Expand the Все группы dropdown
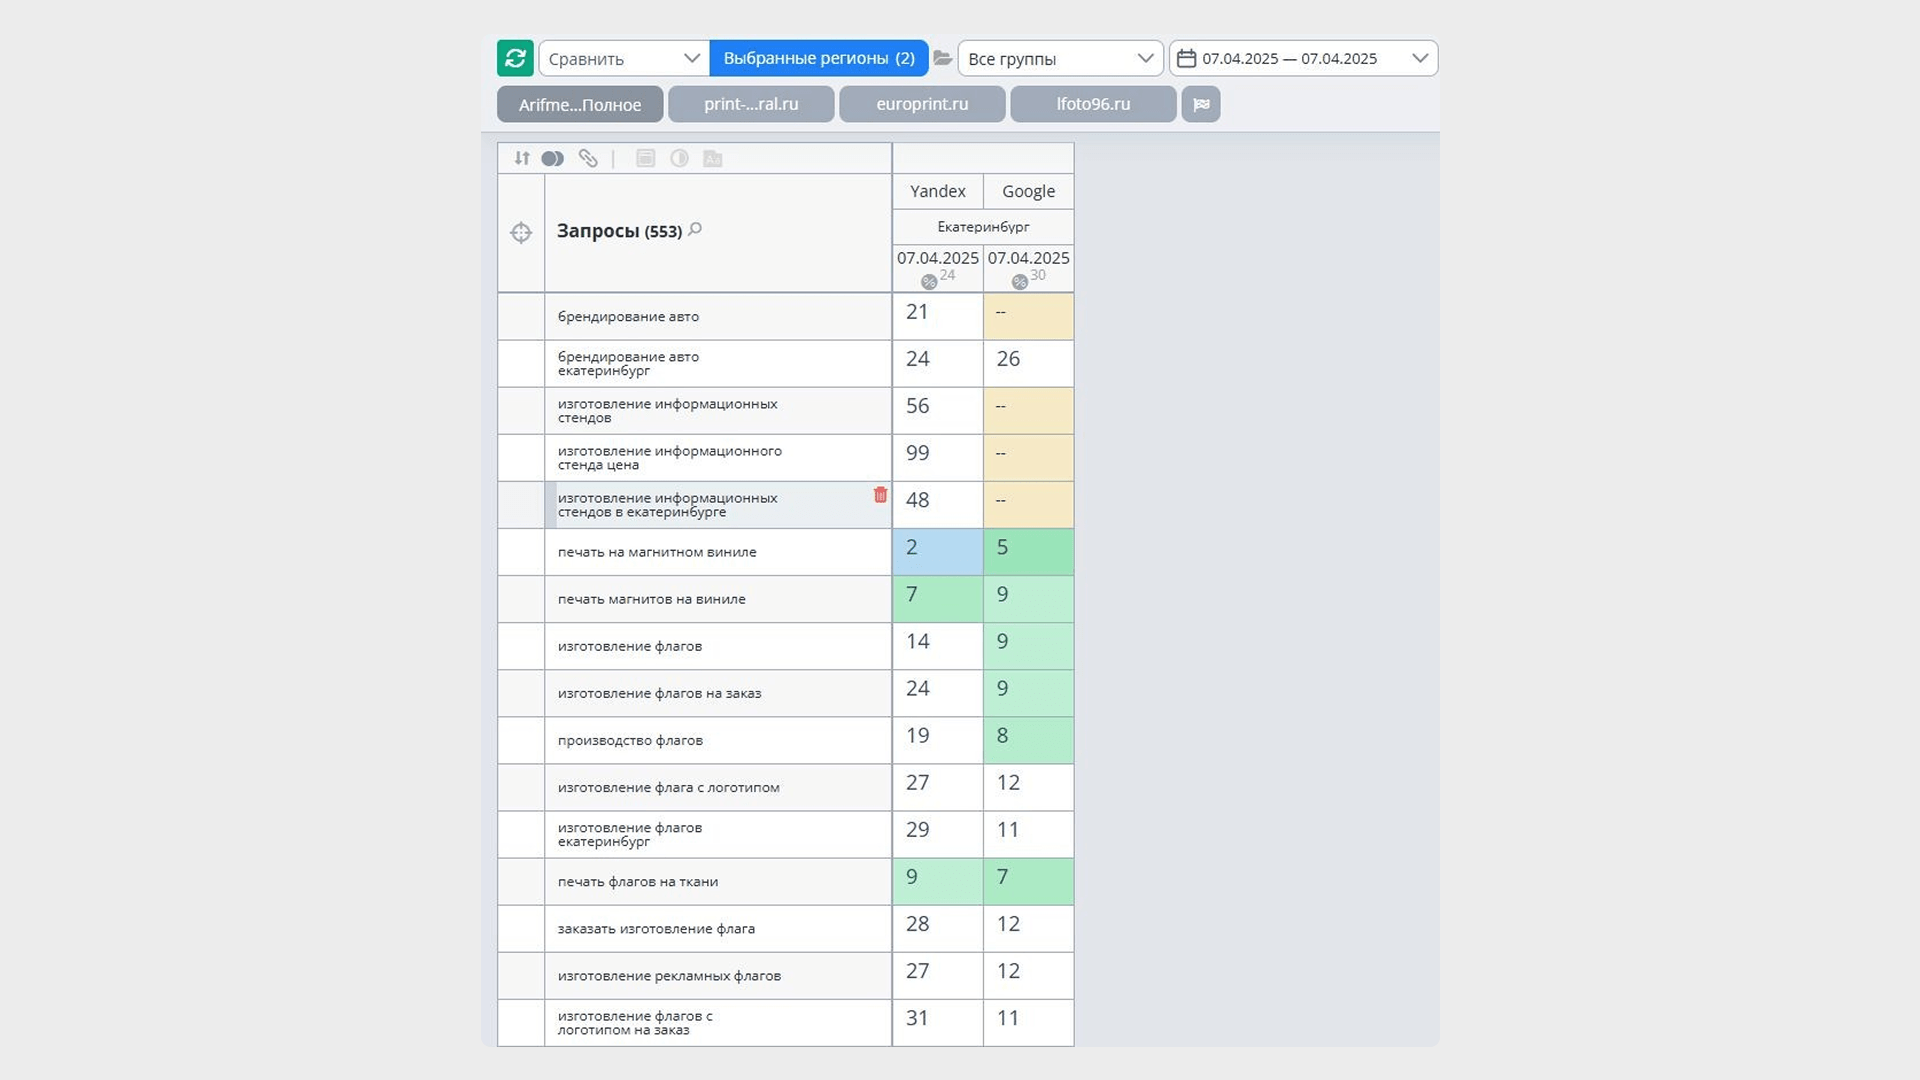 pos(1060,58)
